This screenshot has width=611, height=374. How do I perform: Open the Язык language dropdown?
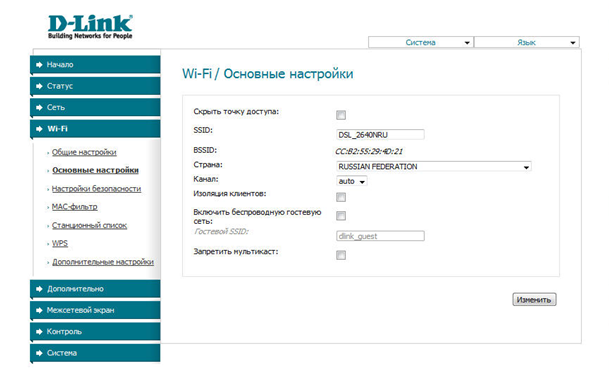coord(527,42)
